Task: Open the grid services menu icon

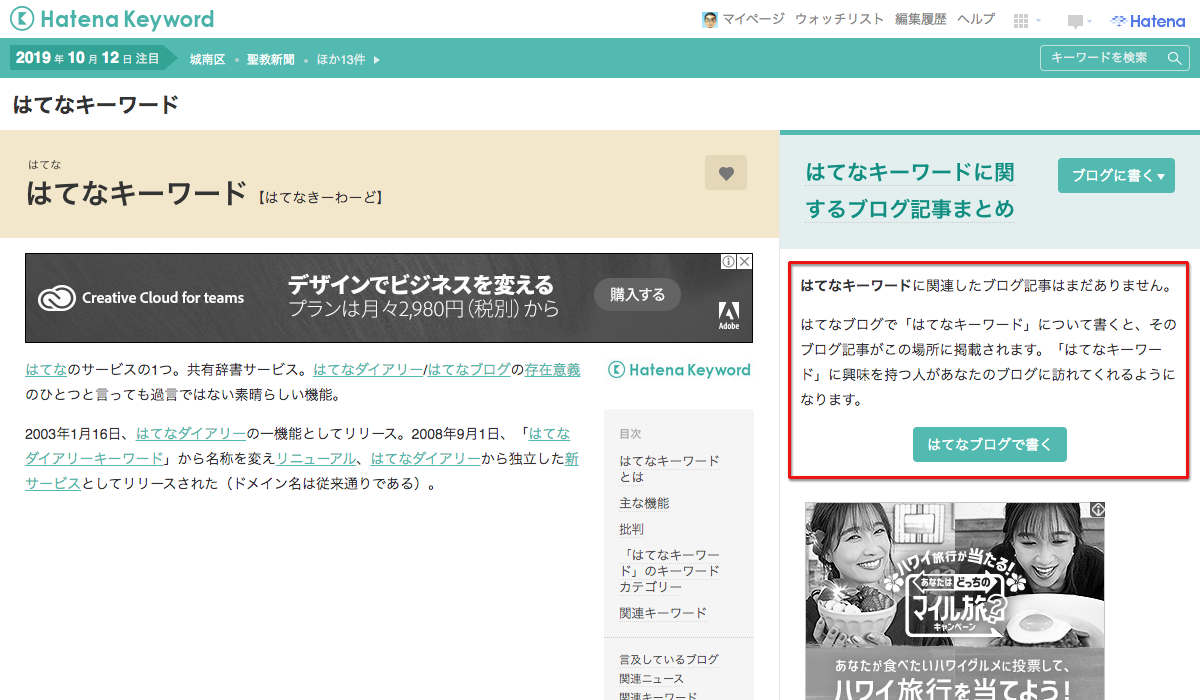Action: pos(1021,21)
